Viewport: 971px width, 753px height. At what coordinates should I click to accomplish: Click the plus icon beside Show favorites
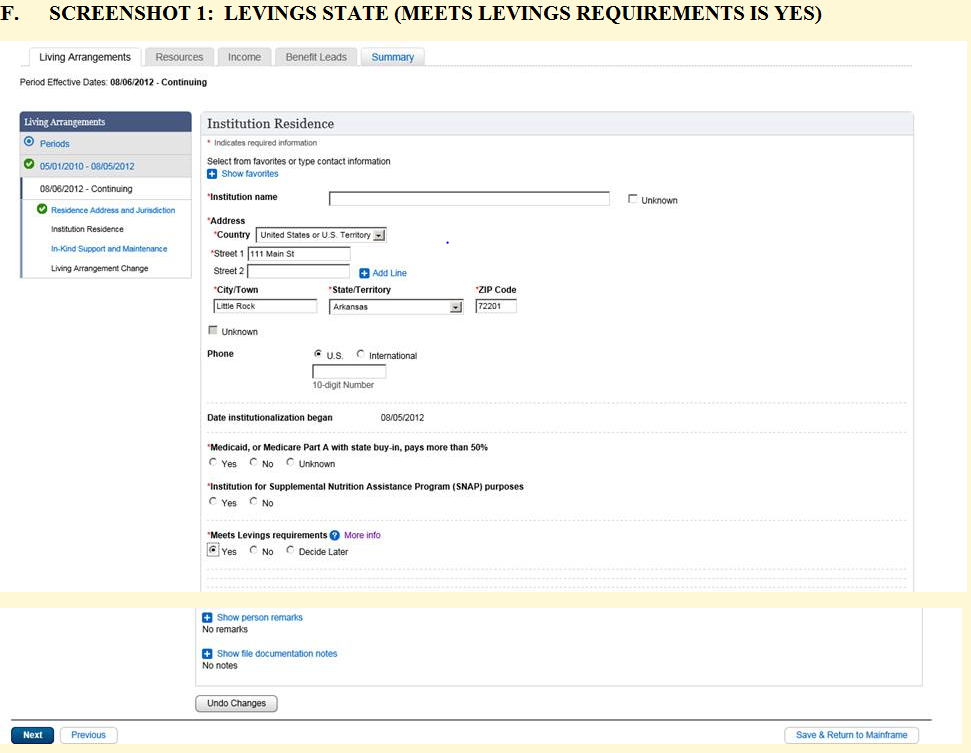pyautogui.click(x=212, y=174)
